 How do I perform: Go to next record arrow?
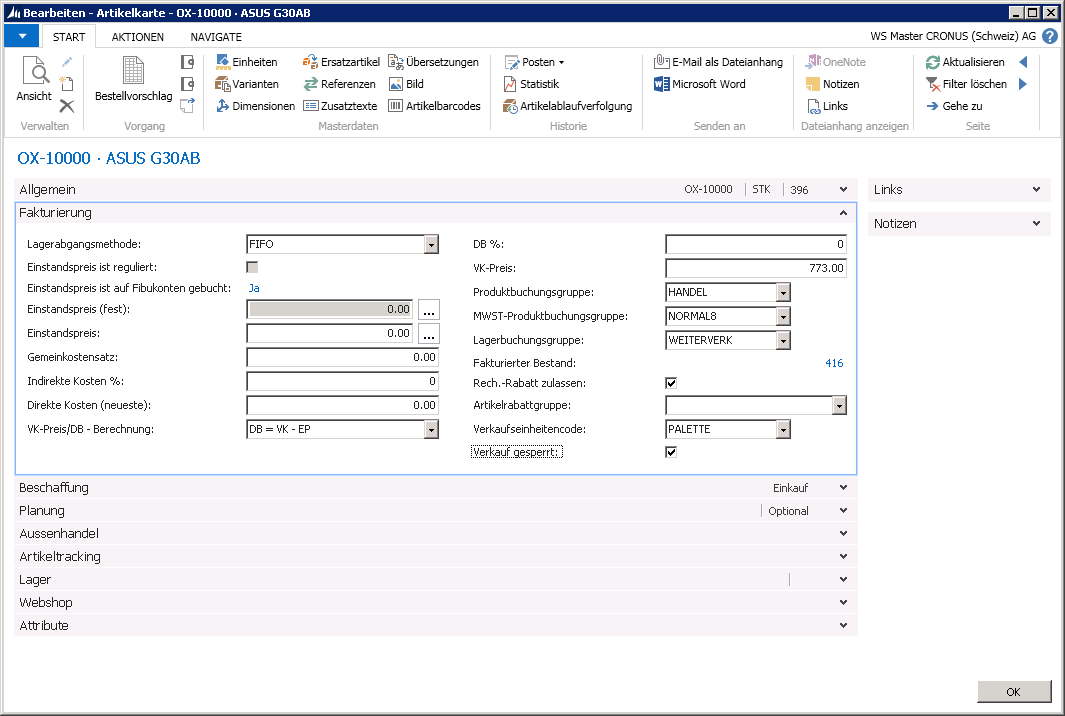[1023, 84]
